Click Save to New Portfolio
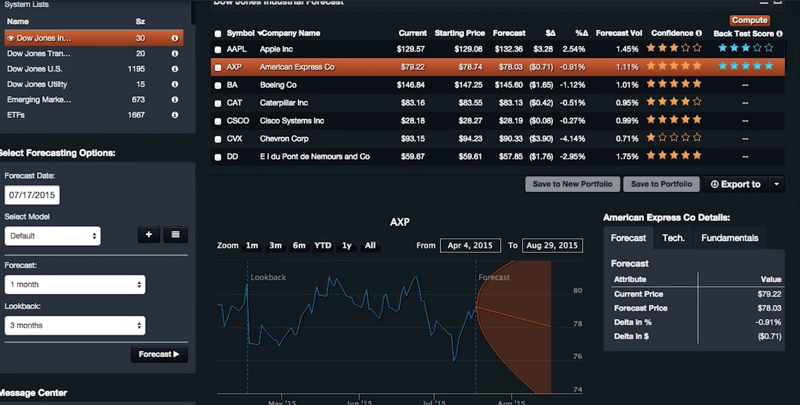 coord(572,184)
